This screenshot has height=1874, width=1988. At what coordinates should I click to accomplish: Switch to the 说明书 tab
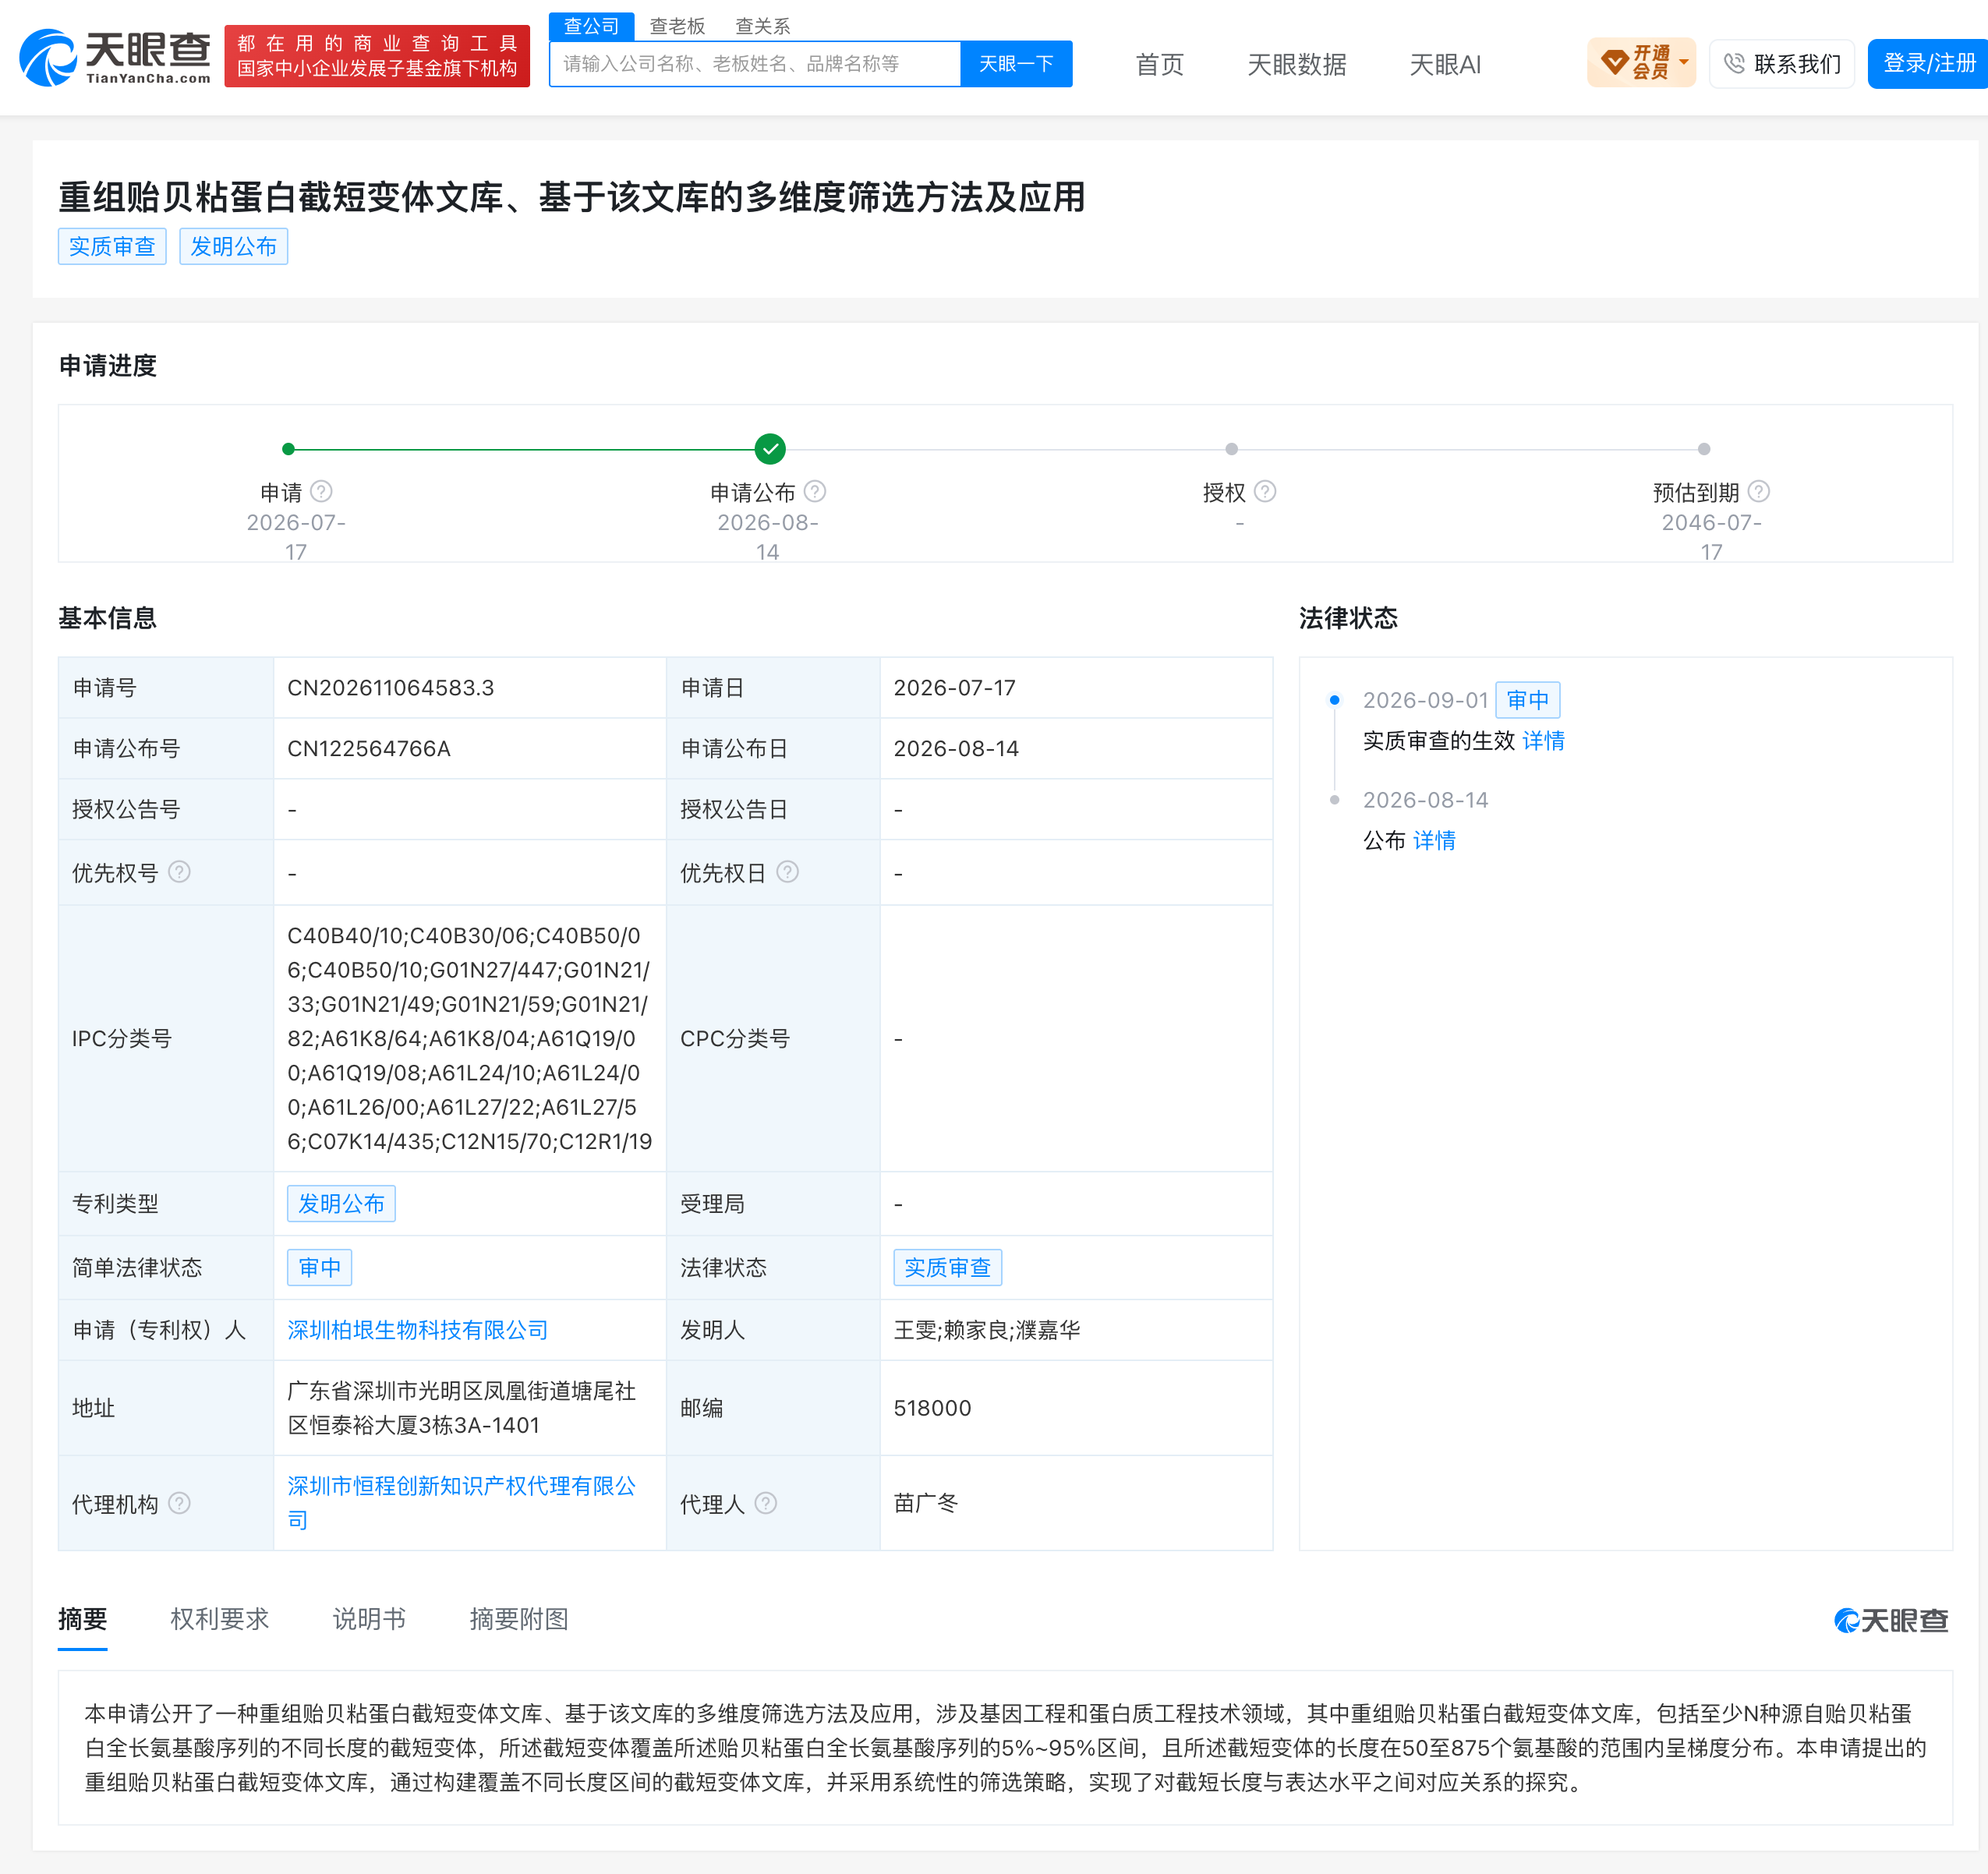369,1619
